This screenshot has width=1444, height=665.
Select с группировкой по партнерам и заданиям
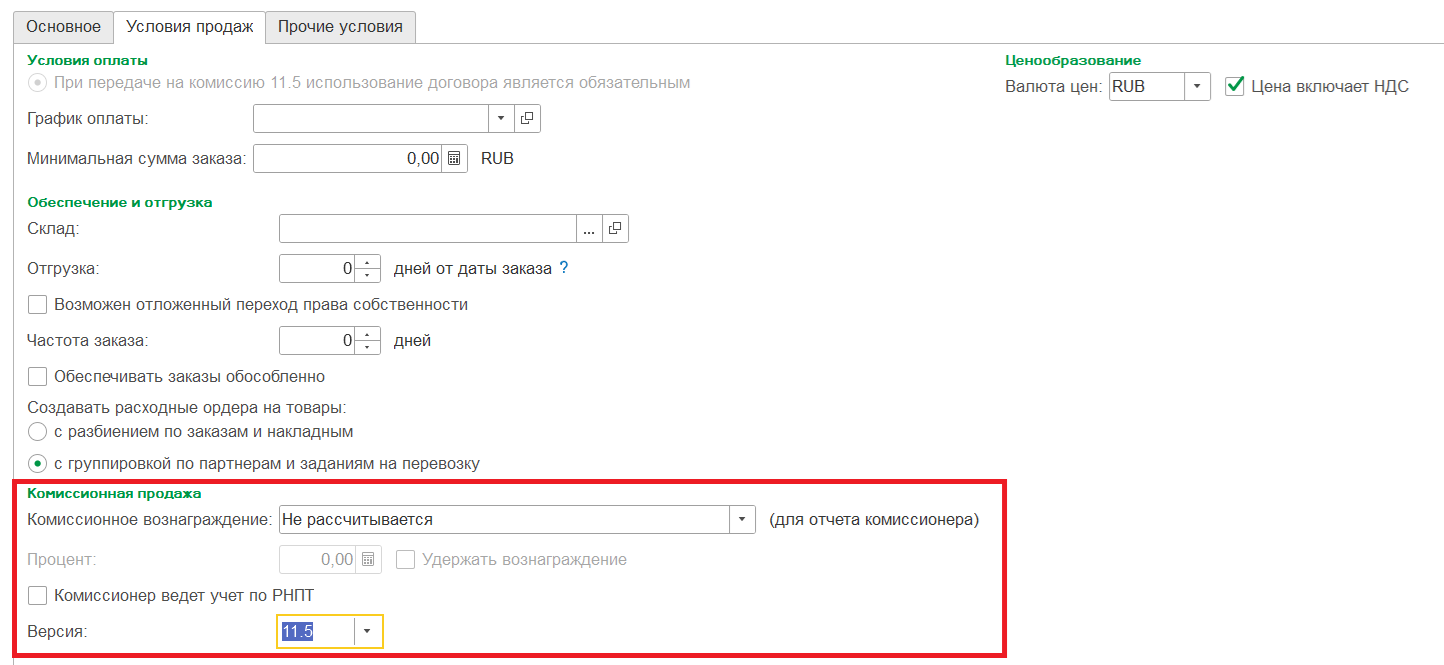click(x=38, y=463)
